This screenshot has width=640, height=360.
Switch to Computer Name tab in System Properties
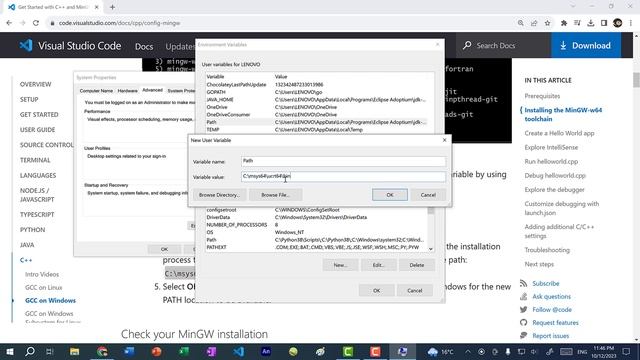pos(96,91)
